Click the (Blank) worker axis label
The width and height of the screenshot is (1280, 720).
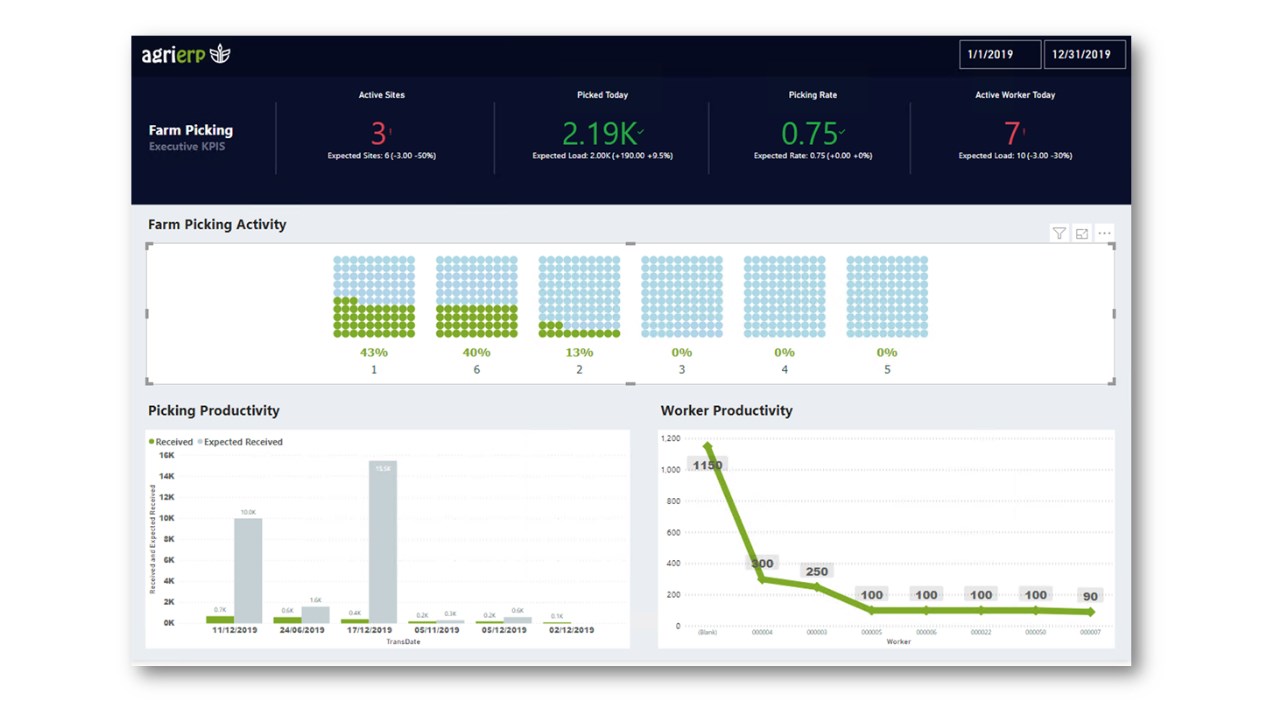(x=707, y=632)
